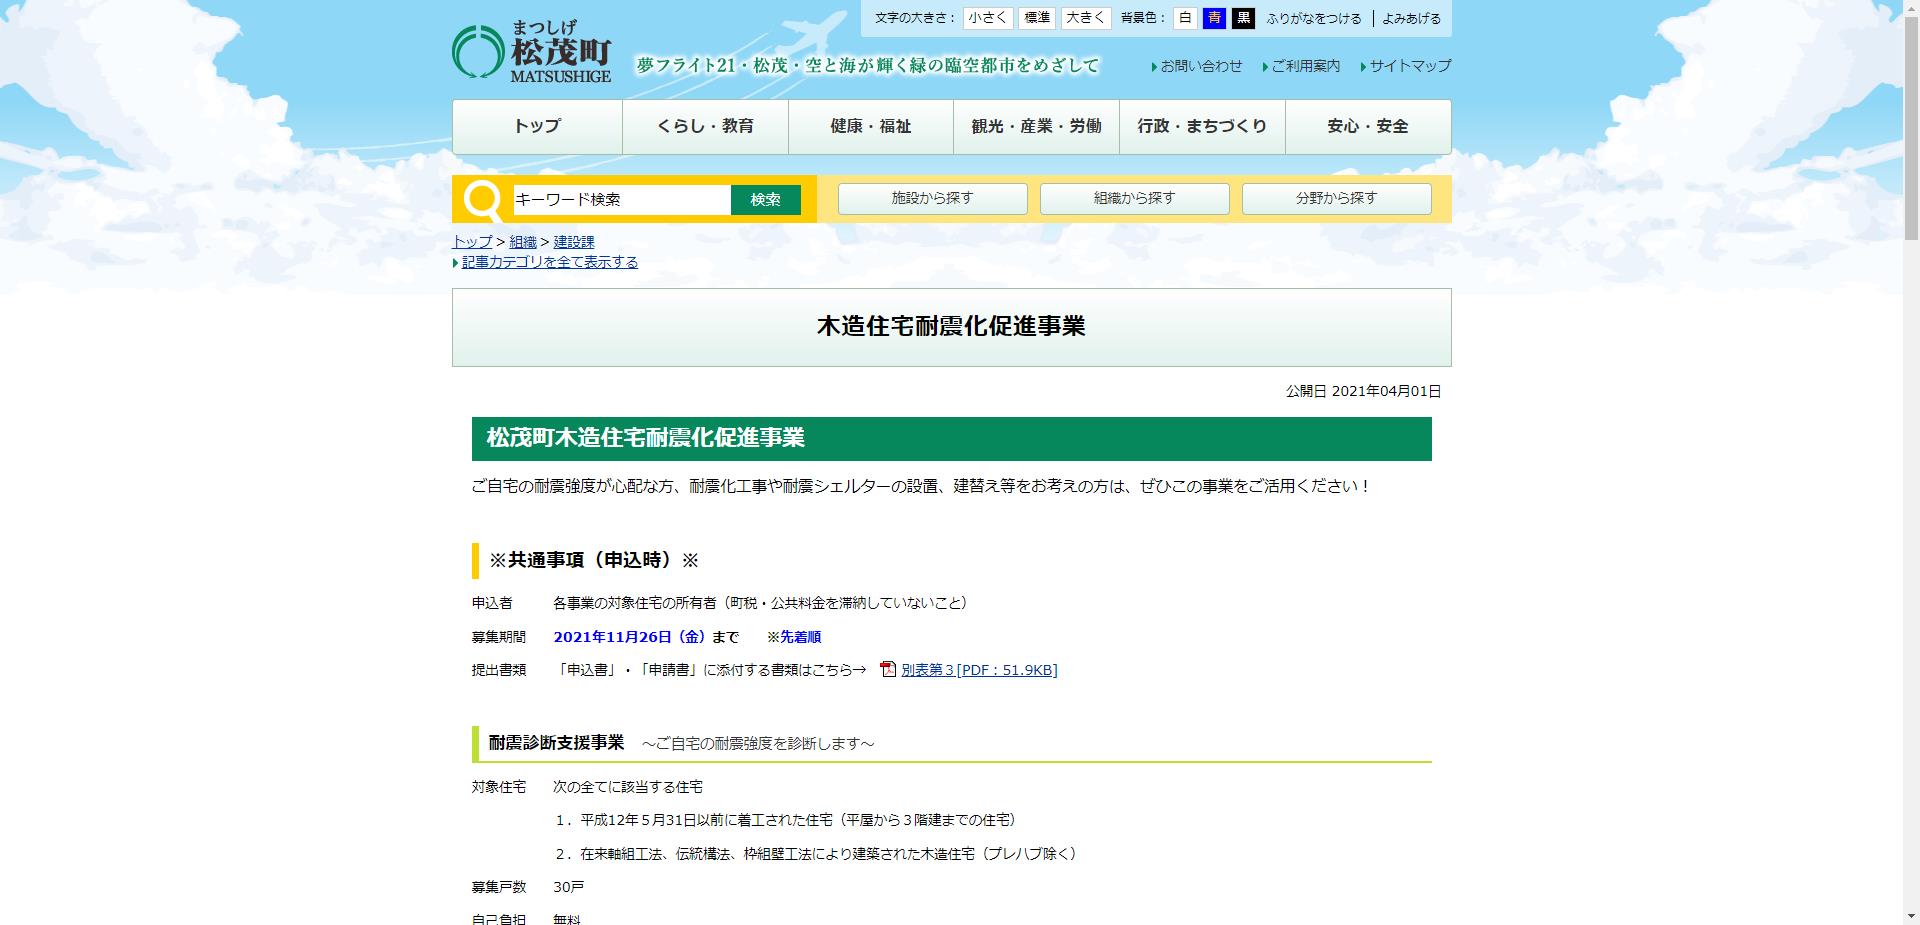Open 施設から探す dropdown
1920x925 pixels.
click(x=932, y=198)
